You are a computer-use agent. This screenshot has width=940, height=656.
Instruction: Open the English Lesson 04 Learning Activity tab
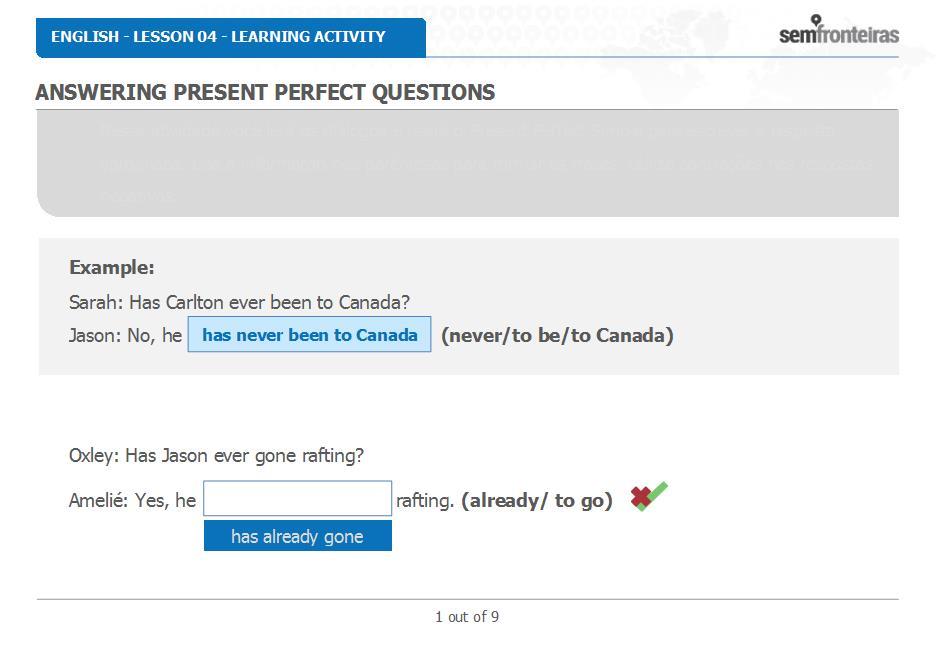click(231, 38)
